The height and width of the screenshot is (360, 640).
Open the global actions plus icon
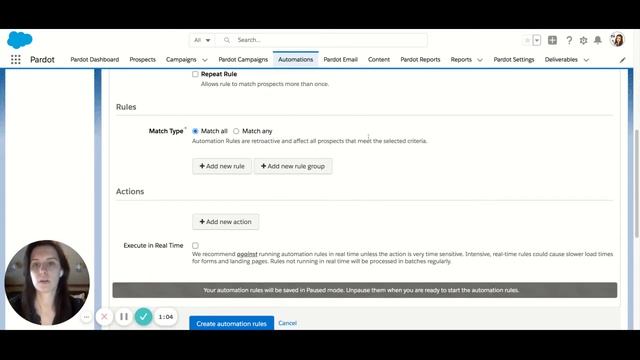coord(552,40)
